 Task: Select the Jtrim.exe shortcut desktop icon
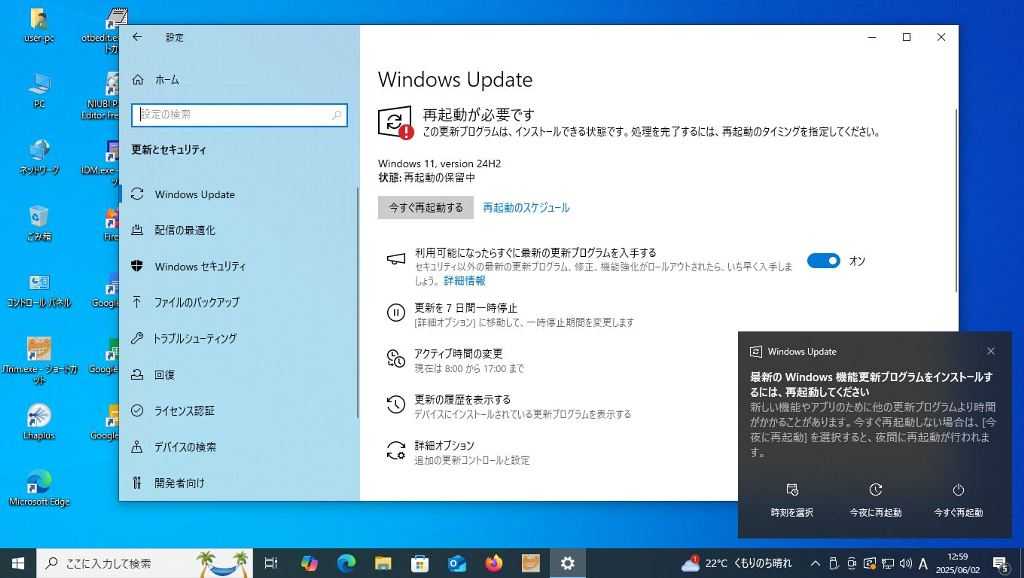coord(39,361)
